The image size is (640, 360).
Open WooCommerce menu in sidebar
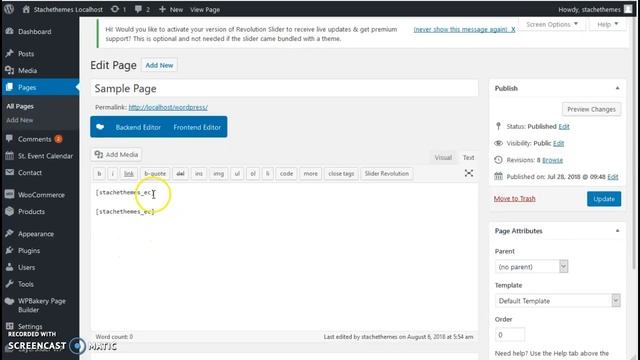(40, 195)
